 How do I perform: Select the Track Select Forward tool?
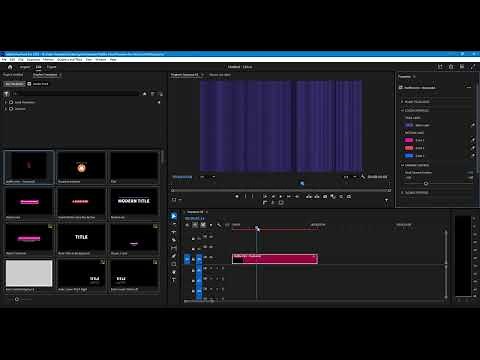[174, 224]
